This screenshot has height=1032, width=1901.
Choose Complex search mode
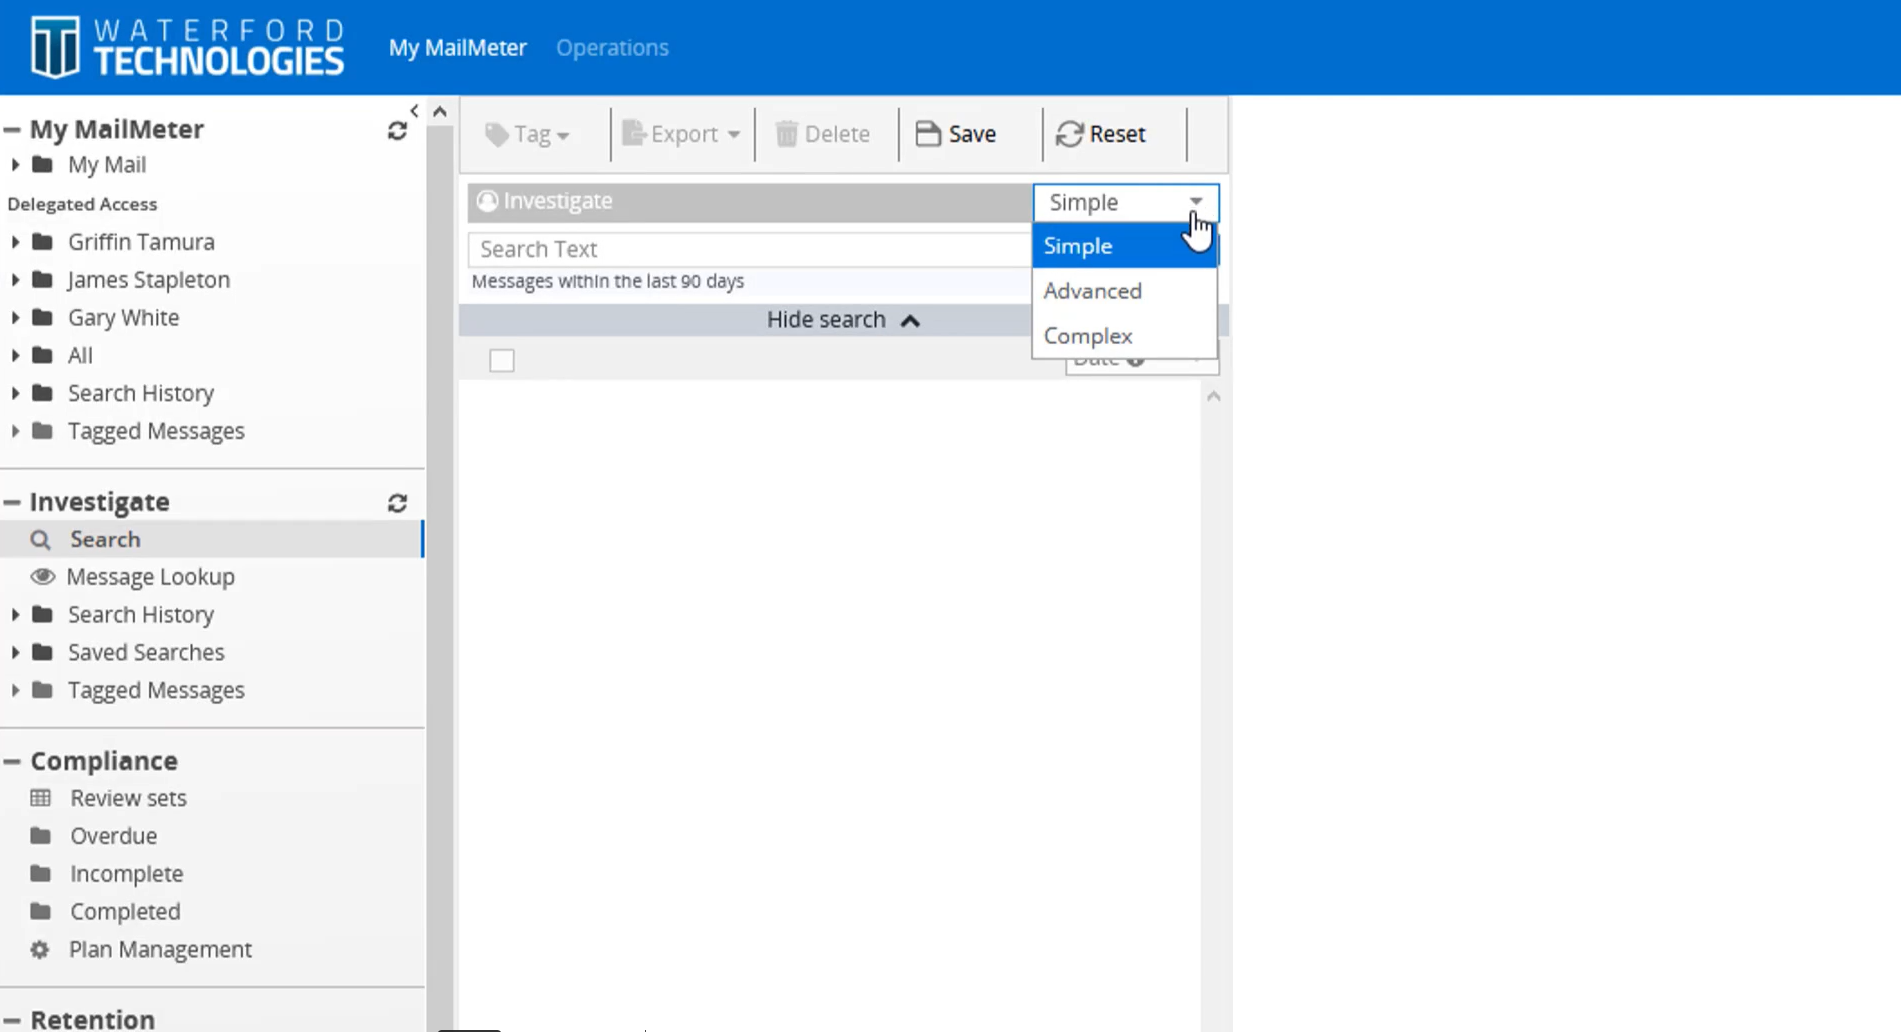[1088, 336]
